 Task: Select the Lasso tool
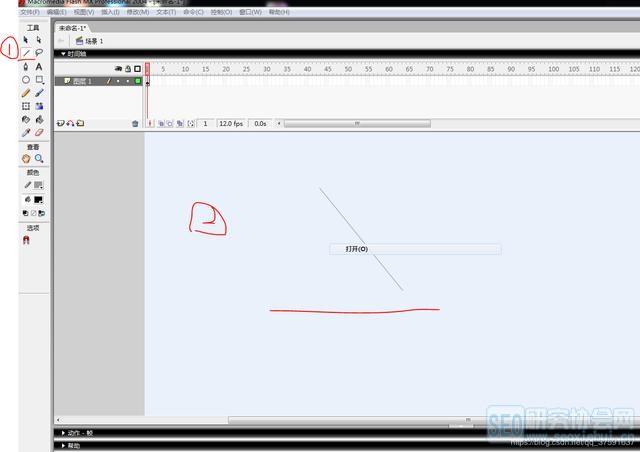(x=39, y=53)
